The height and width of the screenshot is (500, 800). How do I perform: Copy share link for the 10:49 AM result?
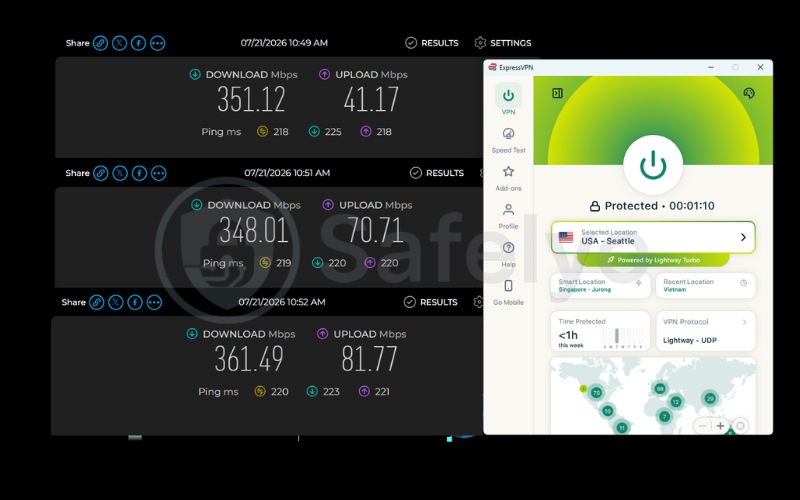pyautogui.click(x=101, y=43)
